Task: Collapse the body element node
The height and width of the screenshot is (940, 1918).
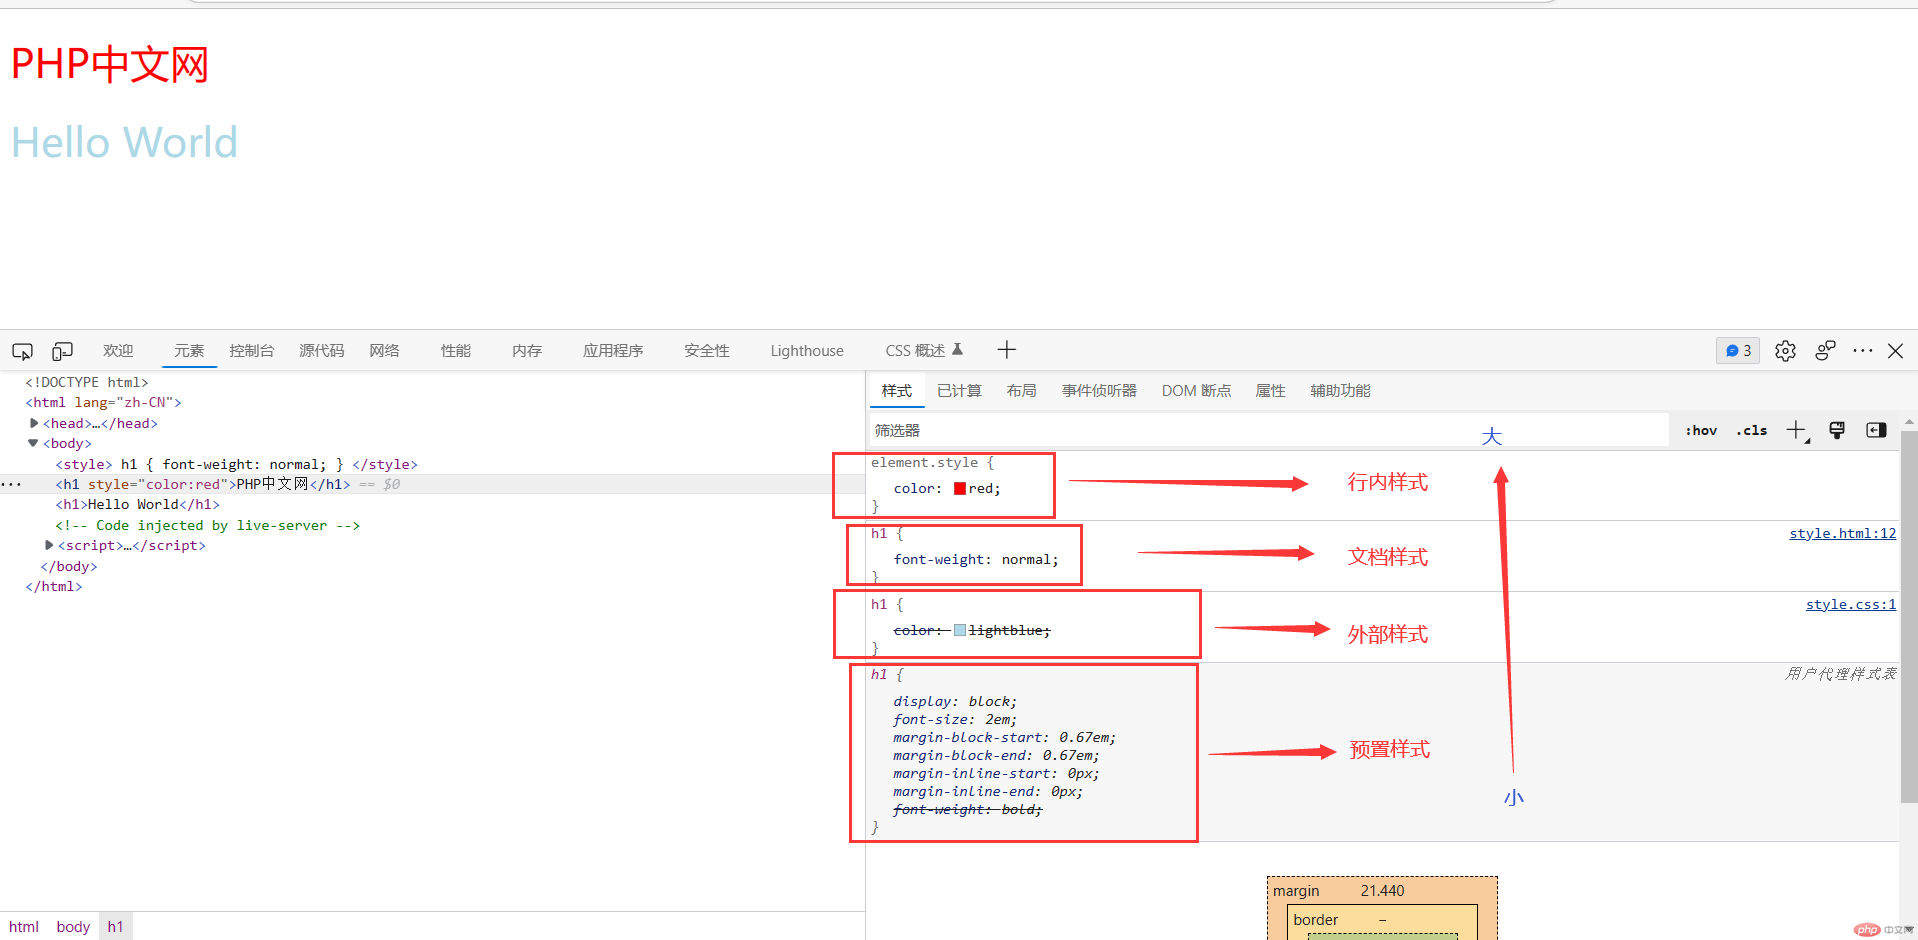Action: (33, 443)
